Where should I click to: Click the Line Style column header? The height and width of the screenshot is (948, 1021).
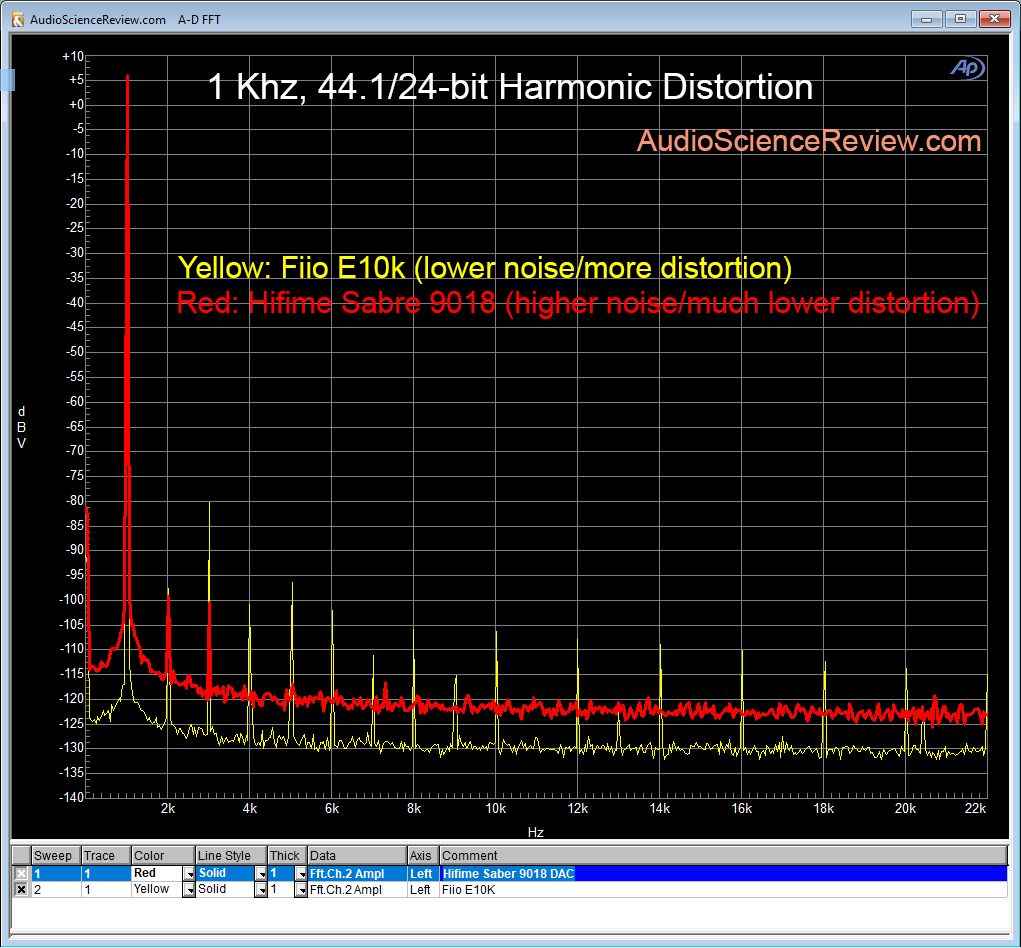point(232,856)
